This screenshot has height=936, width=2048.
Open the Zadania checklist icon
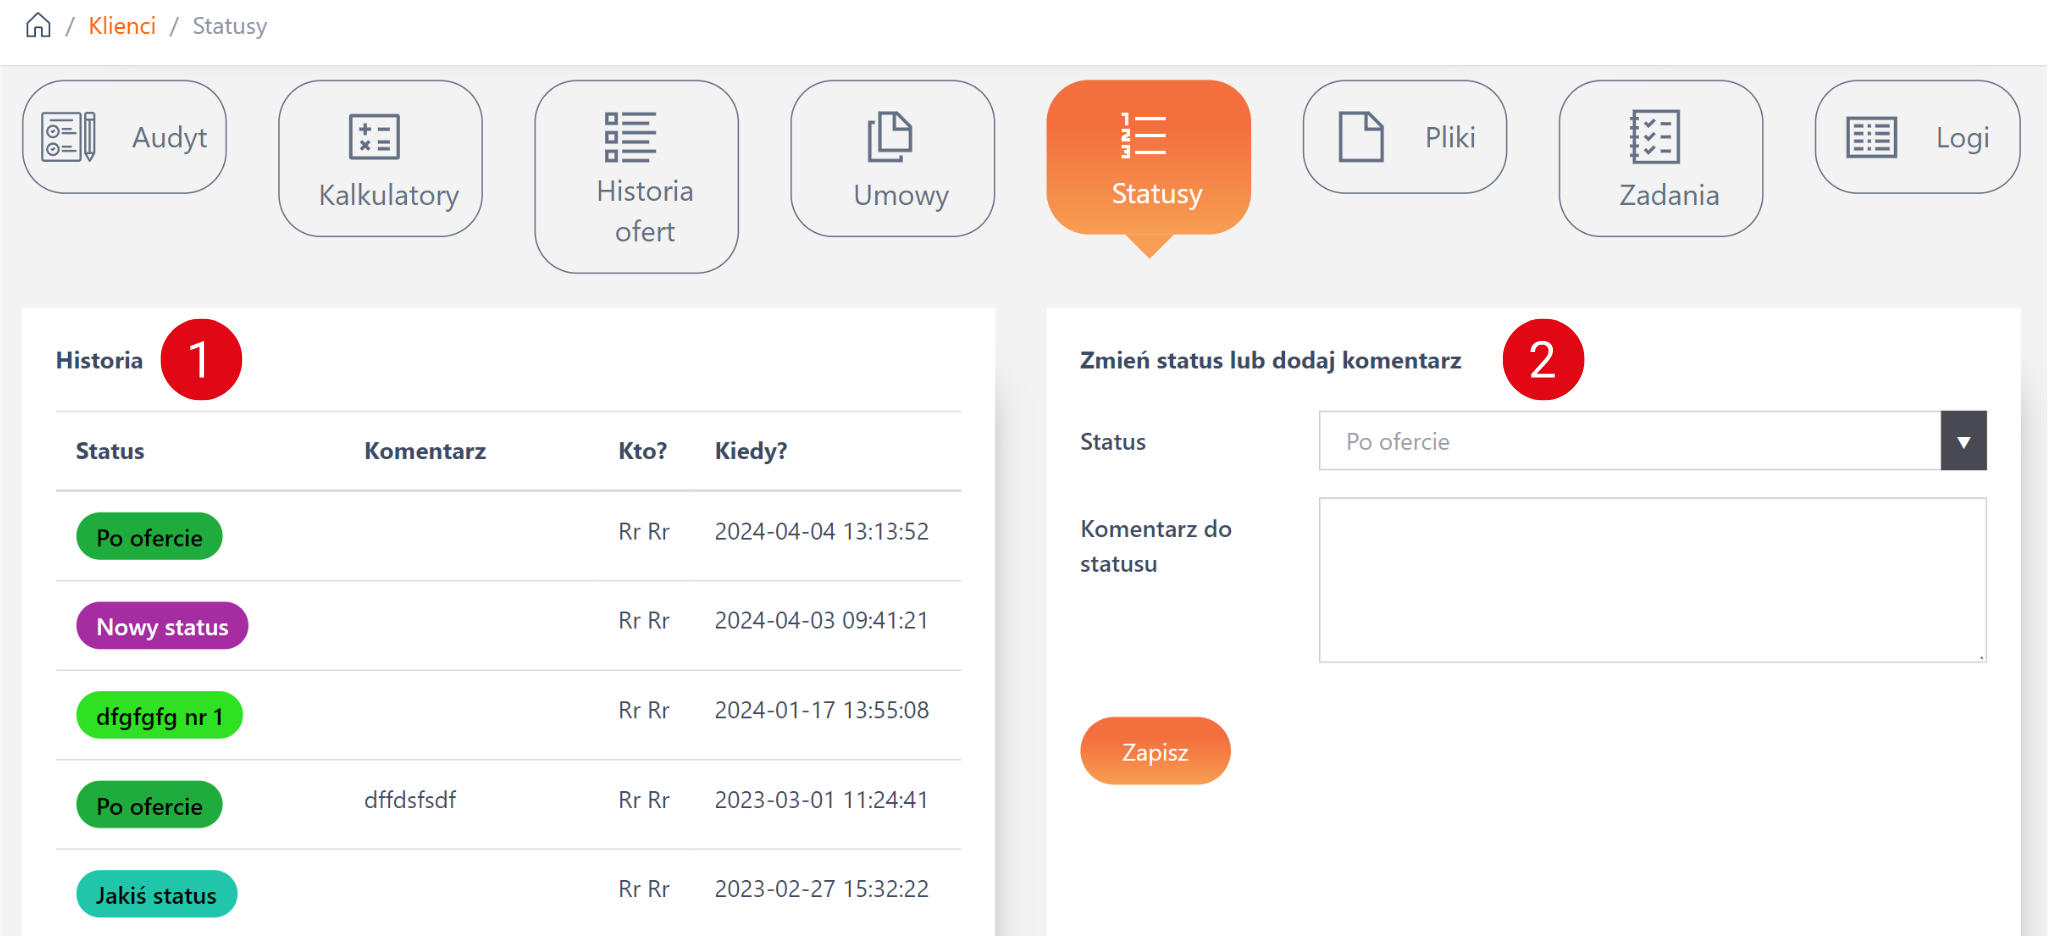1654,137
